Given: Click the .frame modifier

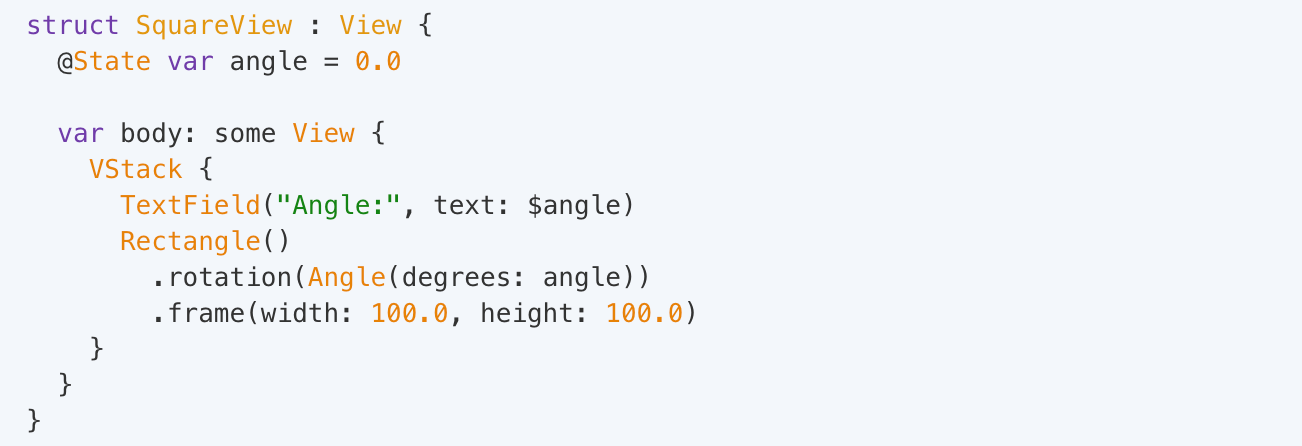Looking at the screenshot, I should tap(198, 314).
